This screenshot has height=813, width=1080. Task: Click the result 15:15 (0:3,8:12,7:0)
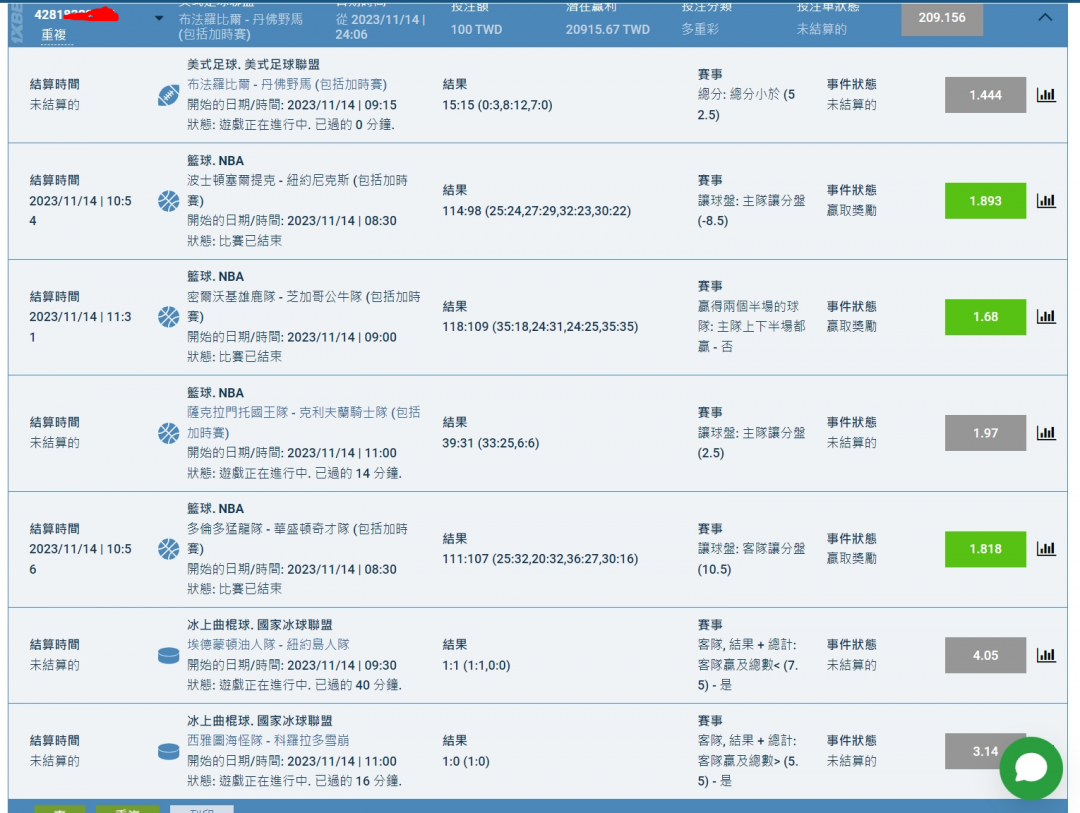497,105
